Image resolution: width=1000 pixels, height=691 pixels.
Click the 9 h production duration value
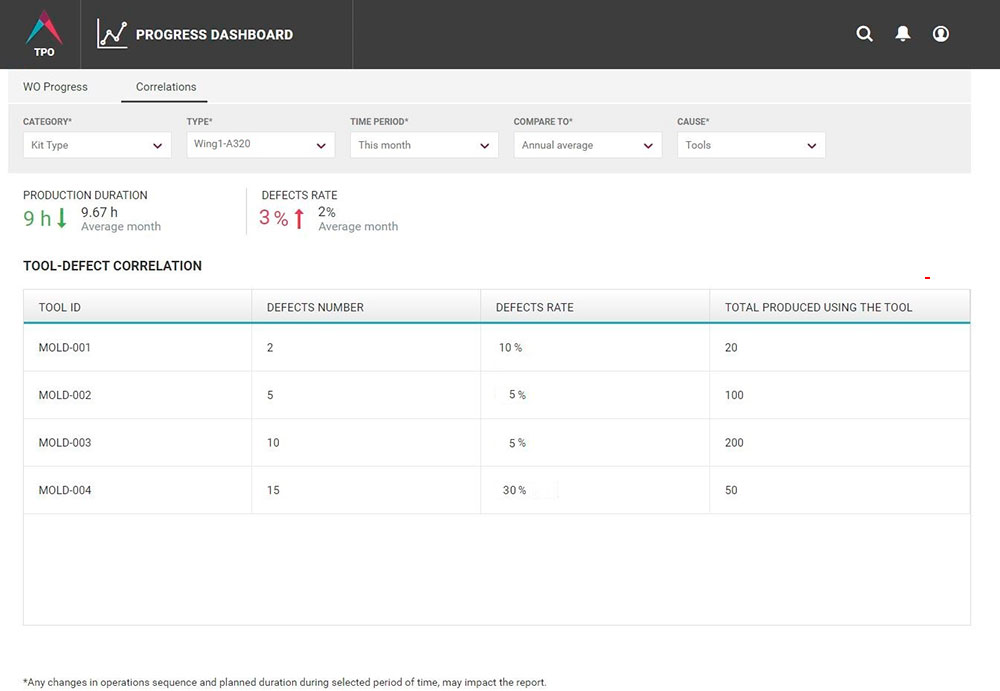point(37,218)
